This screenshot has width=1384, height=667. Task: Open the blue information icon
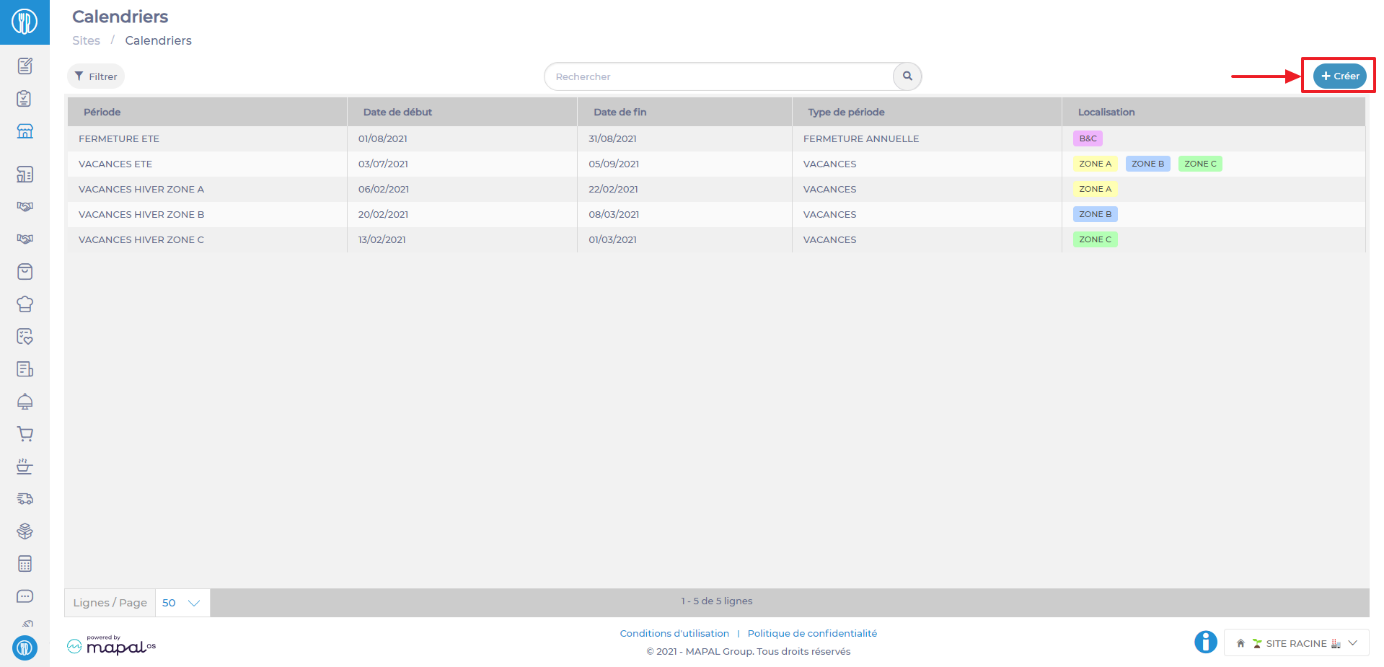coord(1206,642)
